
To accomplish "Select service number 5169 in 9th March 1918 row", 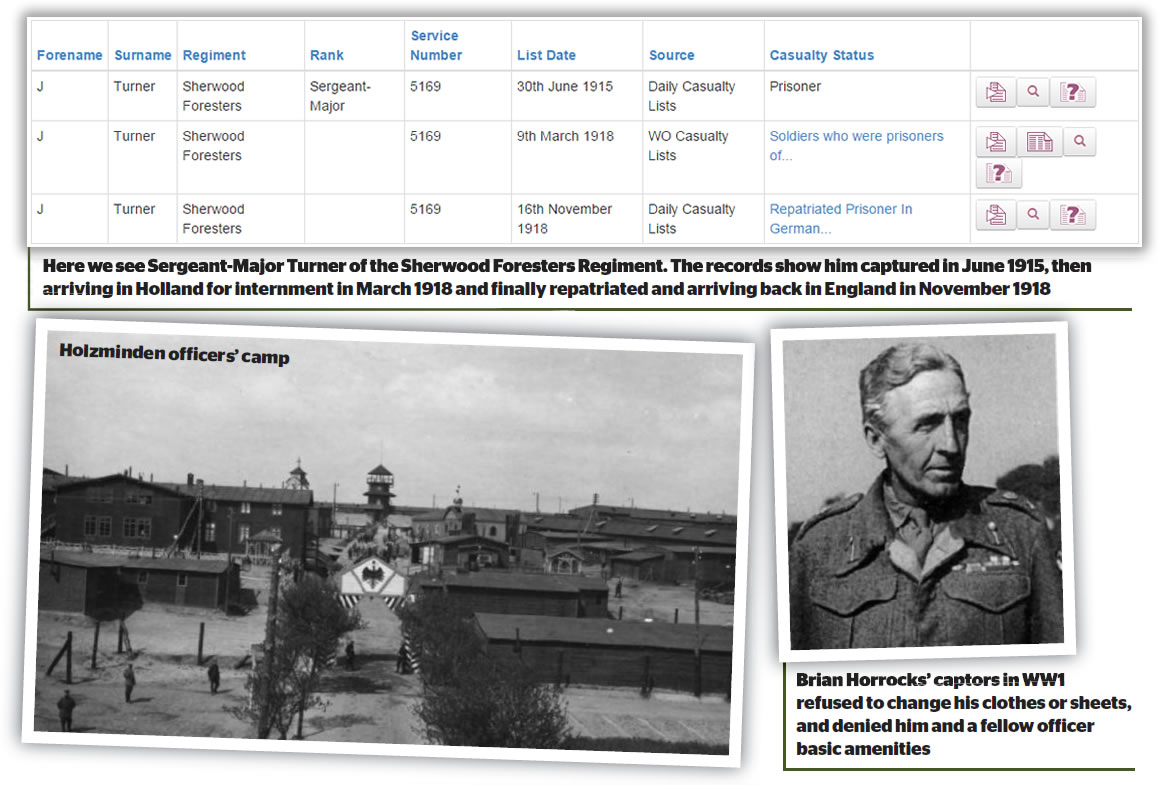I will click(x=425, y=136).
